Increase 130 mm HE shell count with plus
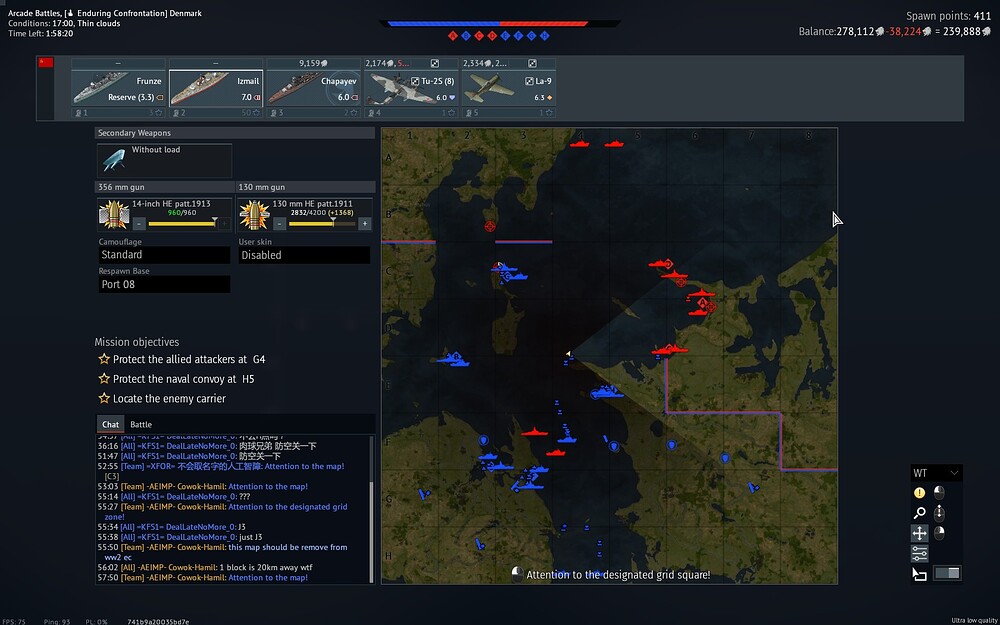Screen dimensions: 1000x625 click(365, 224)
